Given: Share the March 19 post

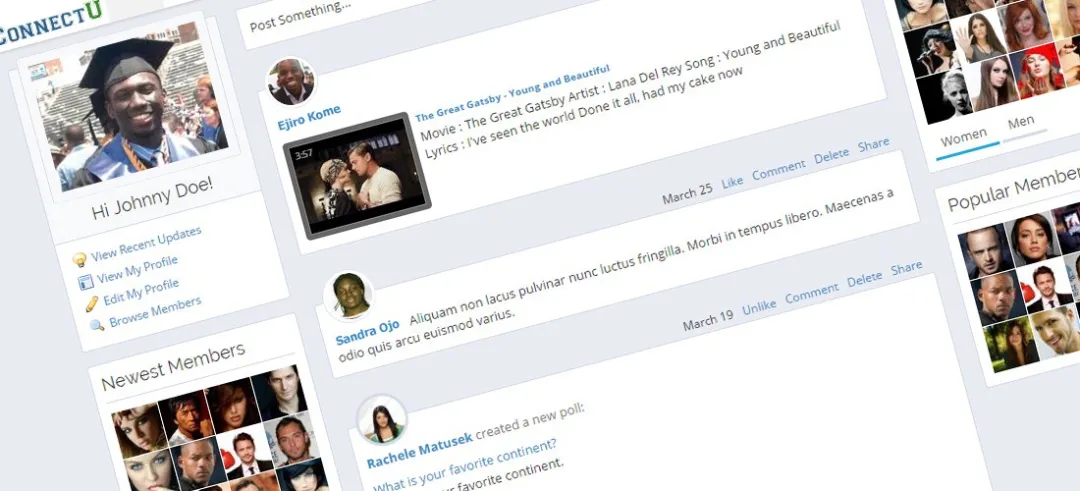Looking at the screenshot, I should point(906,267).
